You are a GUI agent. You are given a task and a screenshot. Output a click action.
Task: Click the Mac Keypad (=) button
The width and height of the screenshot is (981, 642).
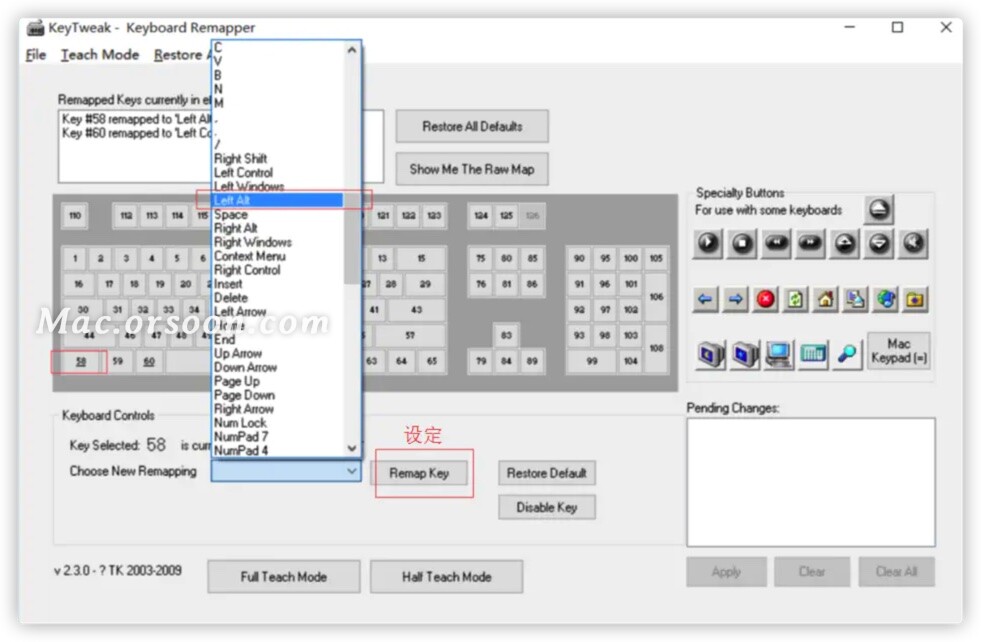click(898, 351)
